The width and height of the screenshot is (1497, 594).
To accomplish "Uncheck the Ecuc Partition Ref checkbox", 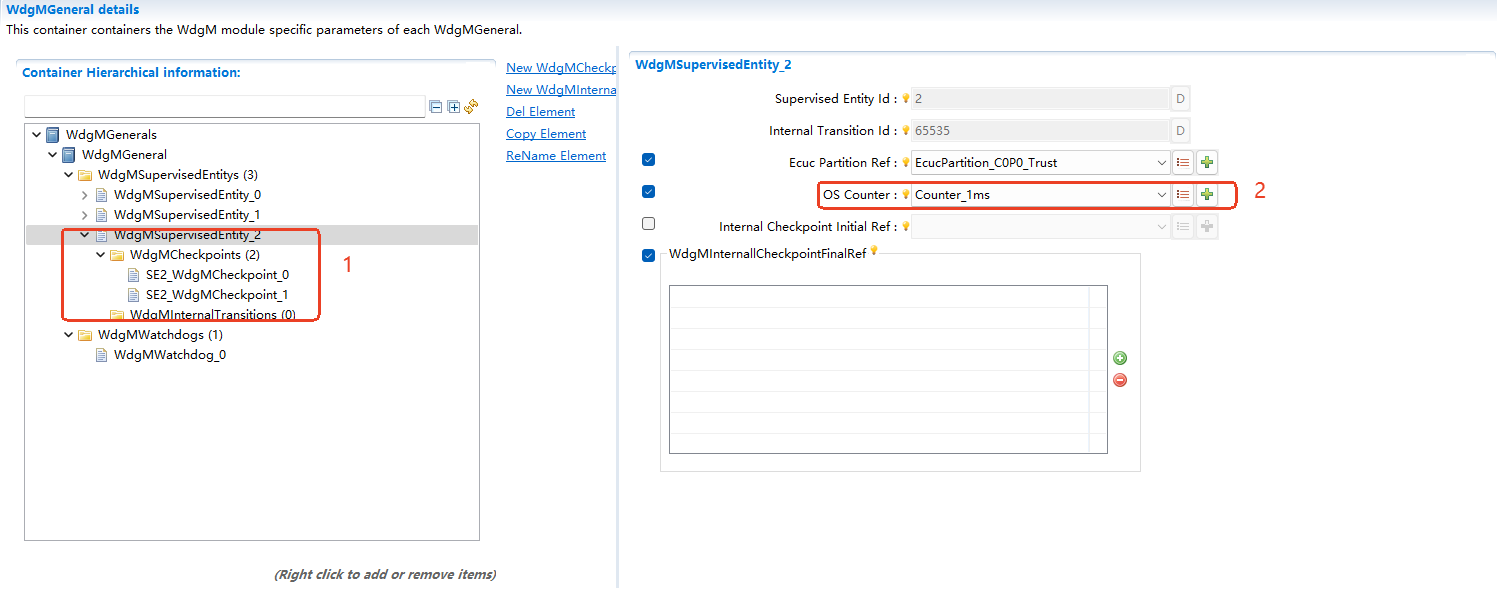I will click(648, 160).
